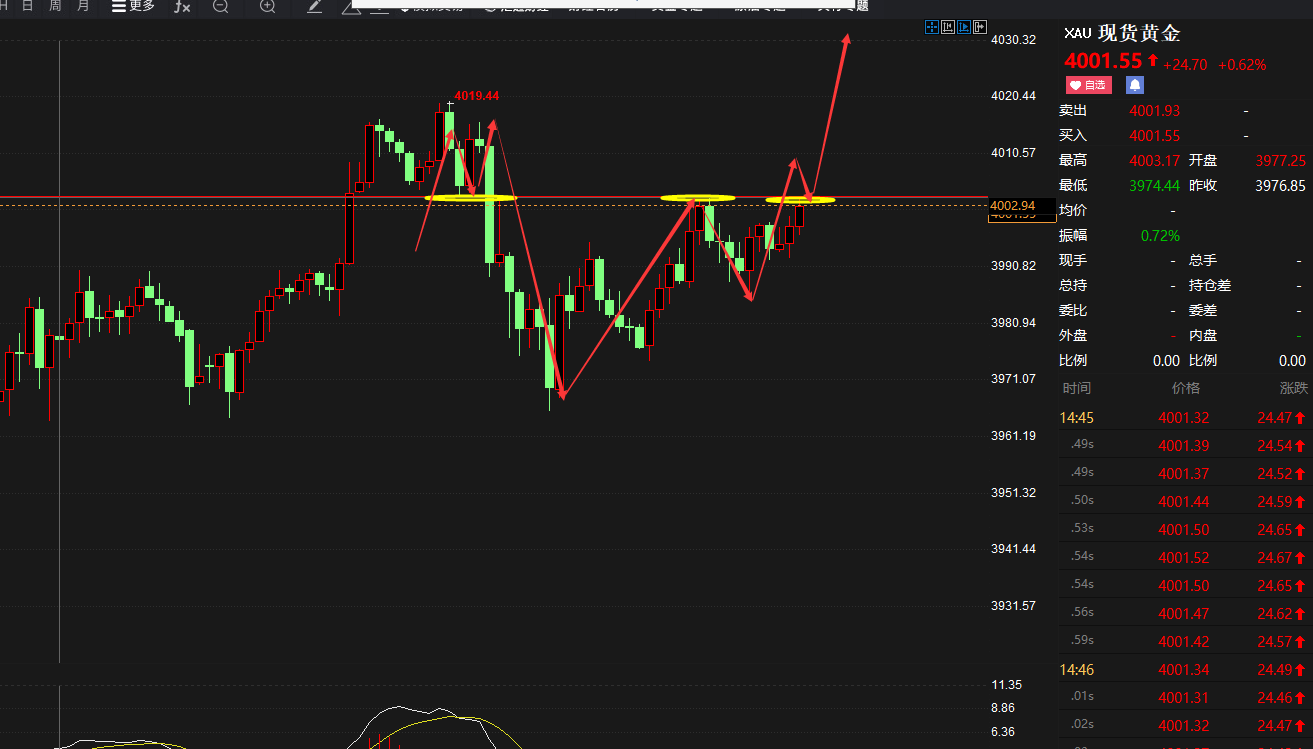This screenshot has width=1313, height=749.
Task: Click the 价格 column header in tick list
Action: pos(1185,388)
